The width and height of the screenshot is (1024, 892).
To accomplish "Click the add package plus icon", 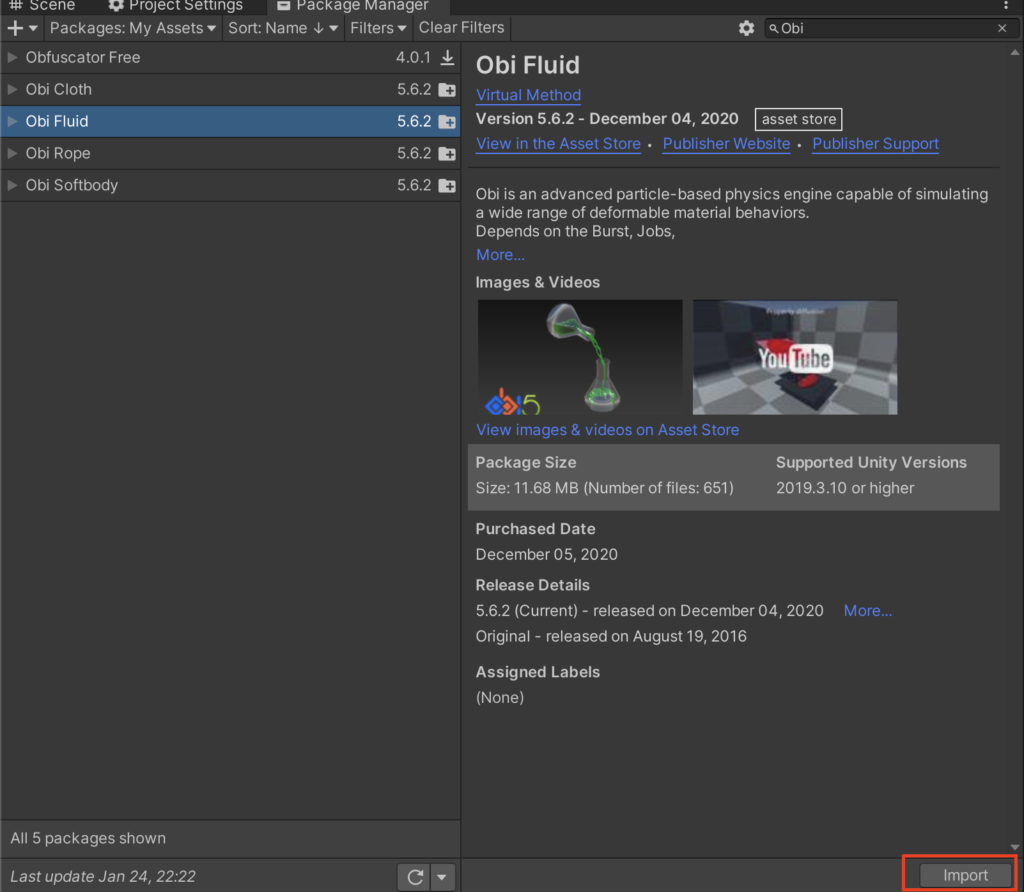I will pos(16,28).
